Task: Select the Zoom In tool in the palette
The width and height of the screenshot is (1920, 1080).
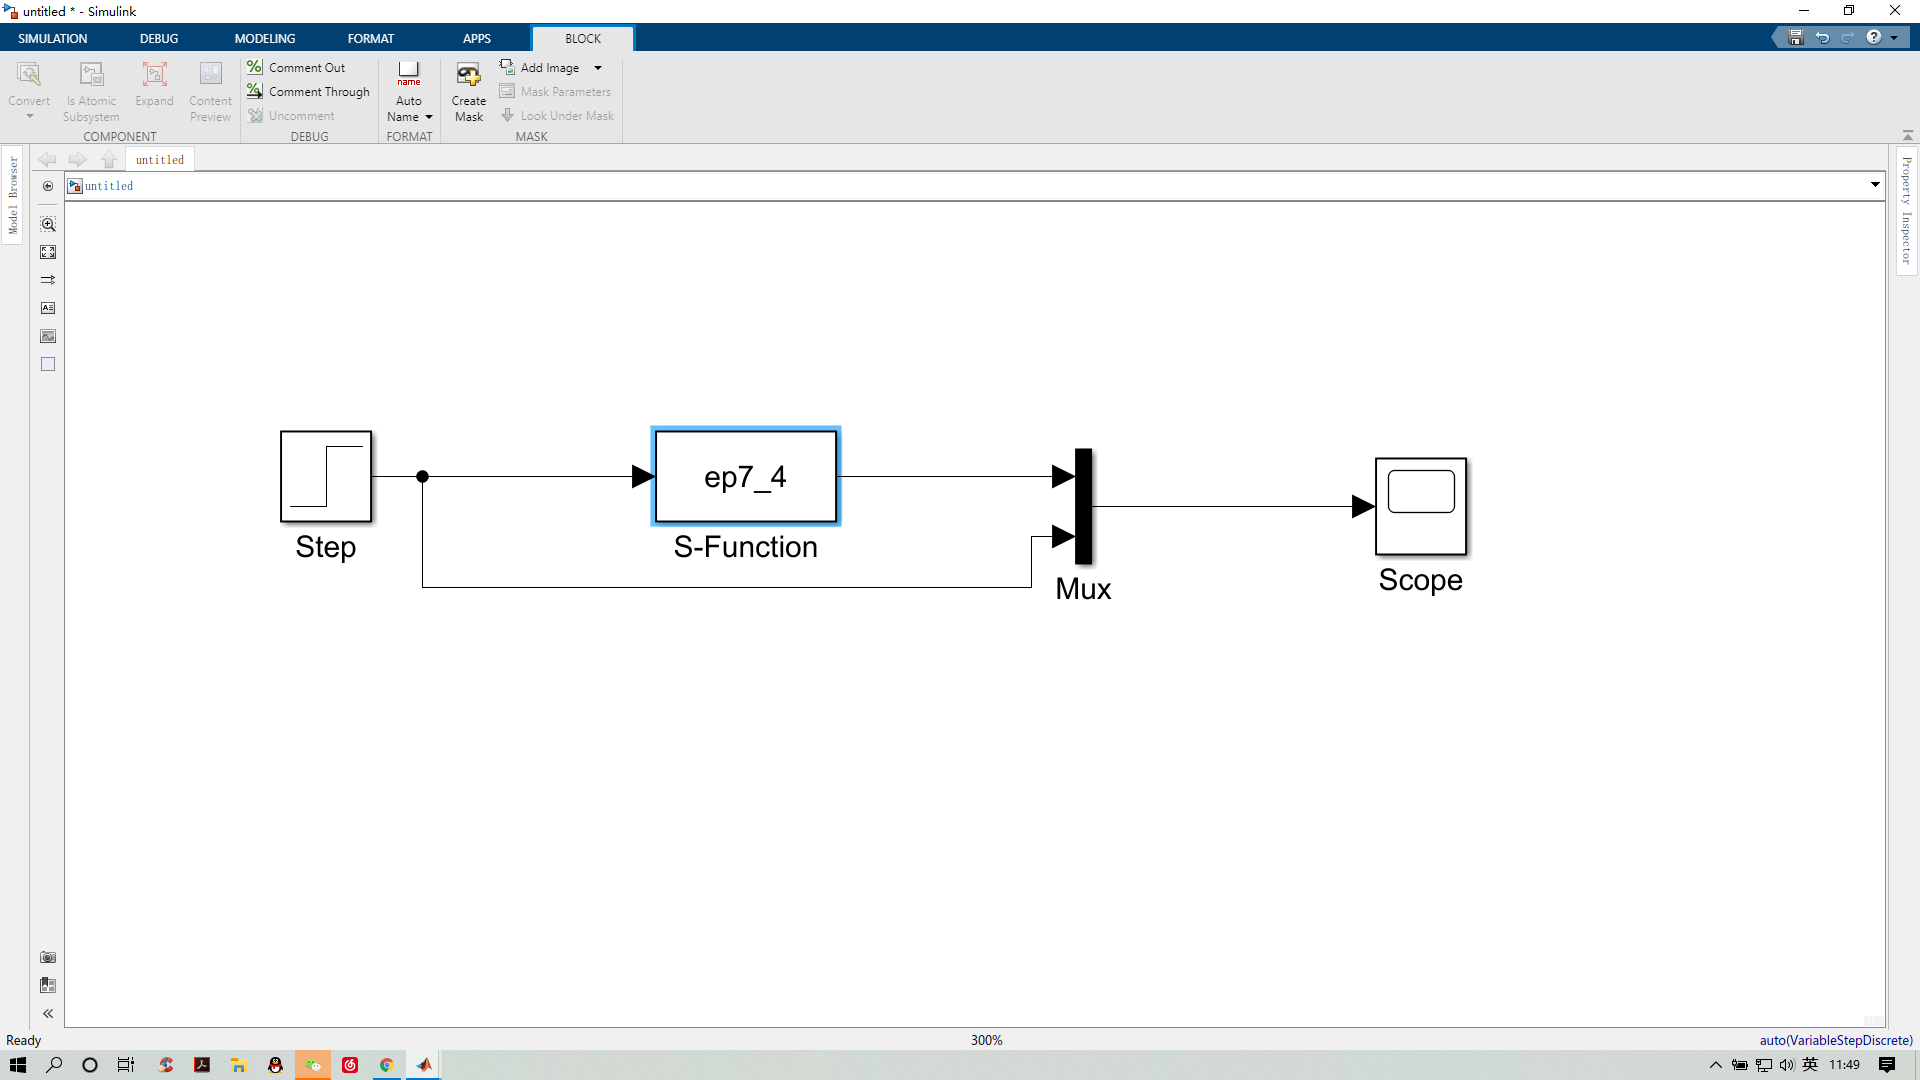Action: [47, 224]
